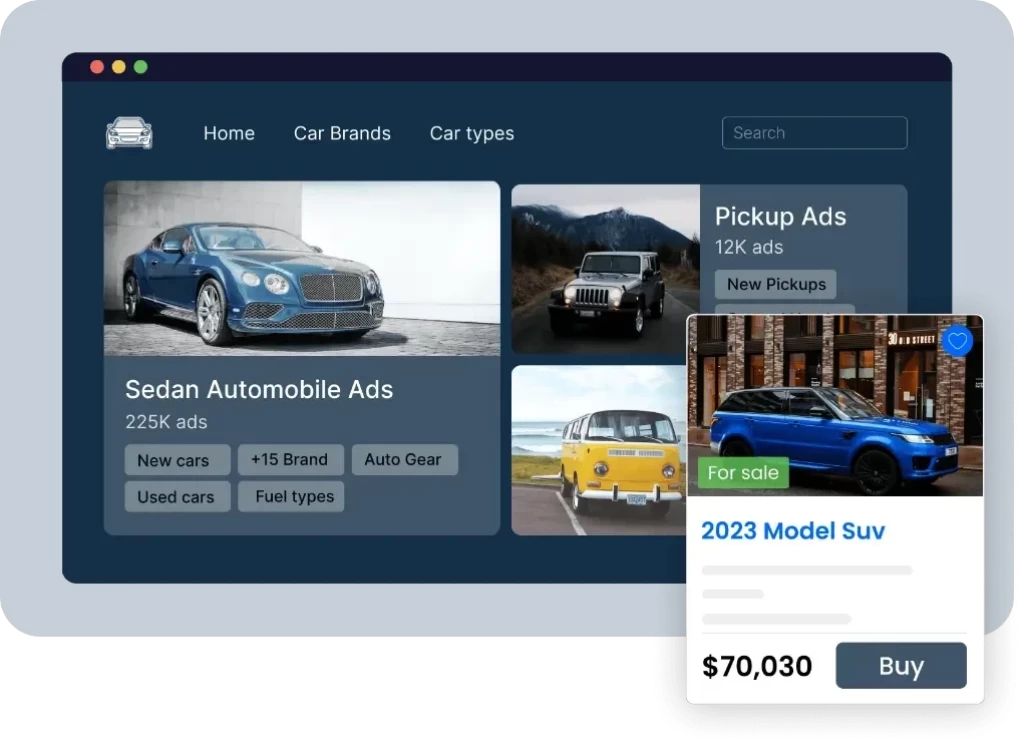This screenshot has height=749, width=1027.
Task: Click the New Pickups tag
Action: click(x=775, y=284)
